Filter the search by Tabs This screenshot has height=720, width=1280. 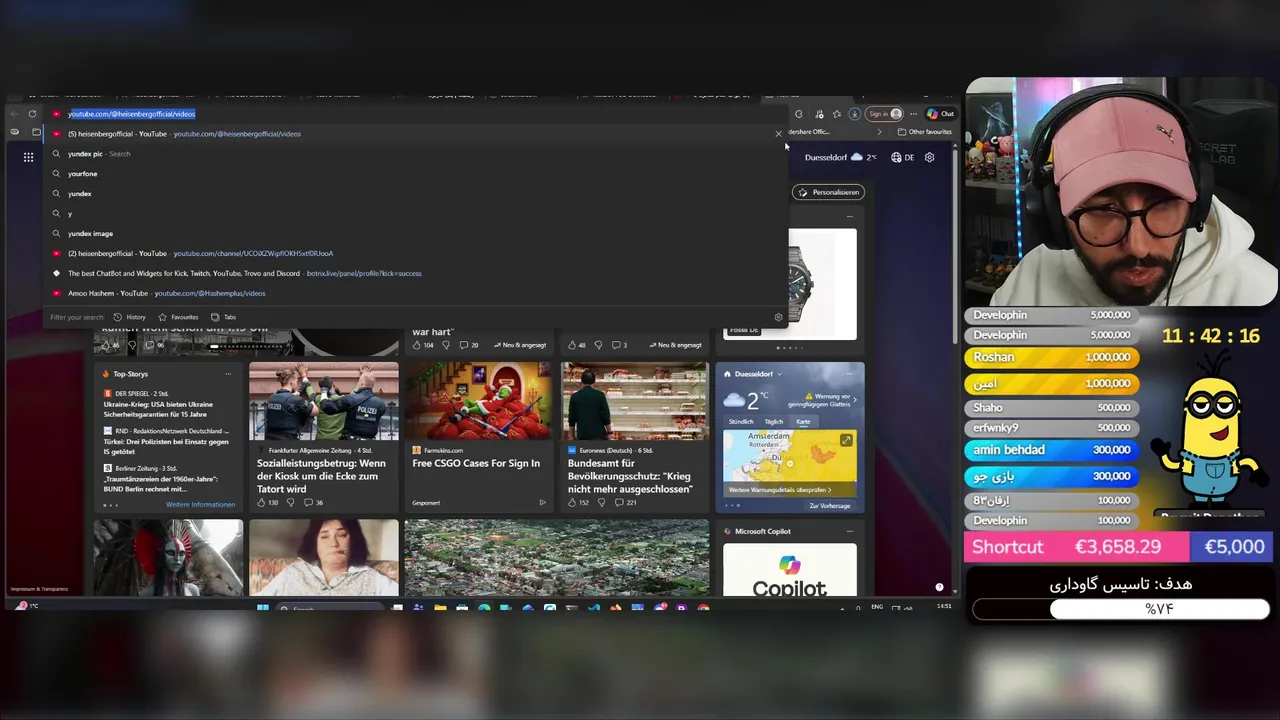pyautogui.click(x=223, y=317)
